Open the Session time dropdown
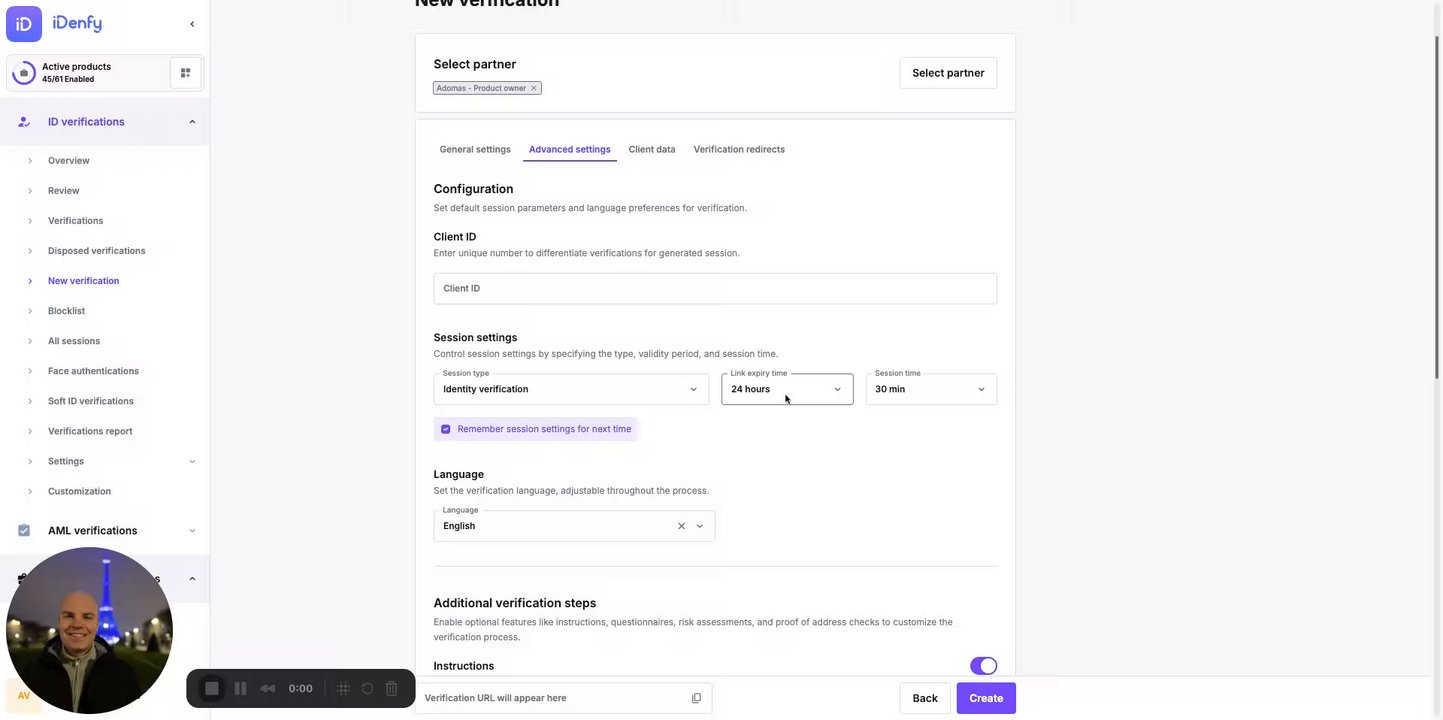 pyautogui.click(x=930, y=389)
